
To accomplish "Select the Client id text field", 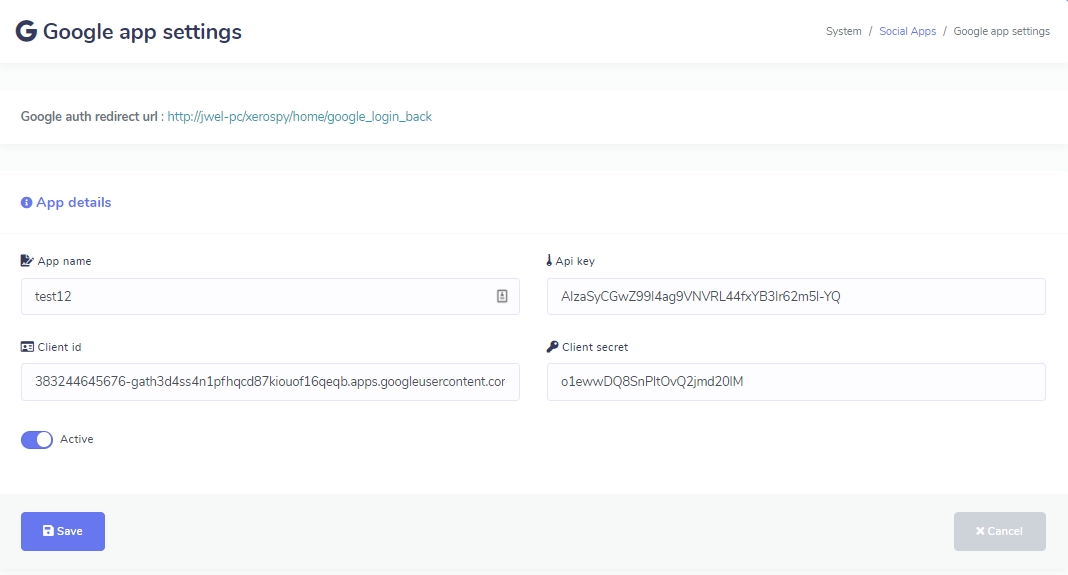I will [269, 382].
